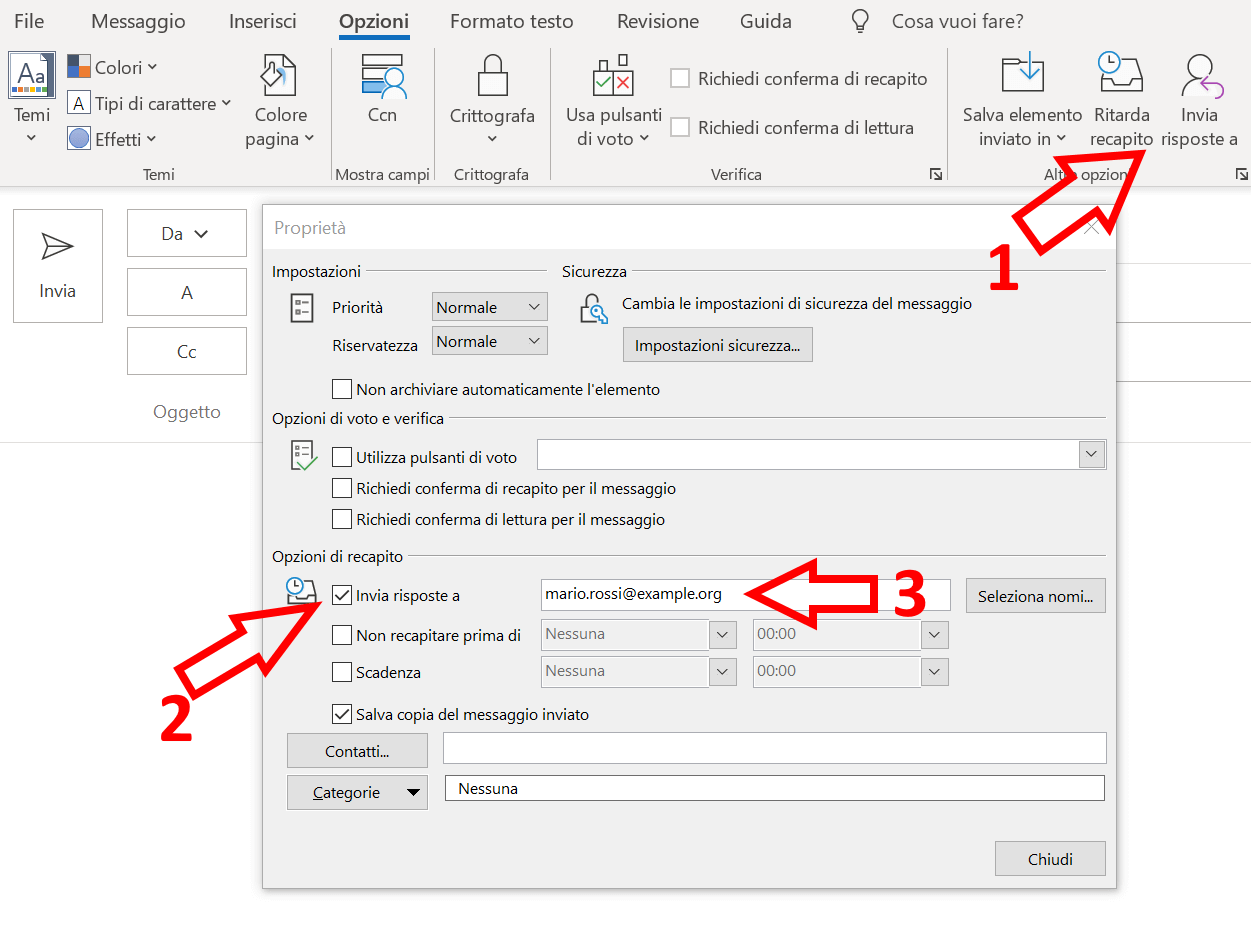
Task: Expand the voting buttons combo box
Action: click(1092, 454)
